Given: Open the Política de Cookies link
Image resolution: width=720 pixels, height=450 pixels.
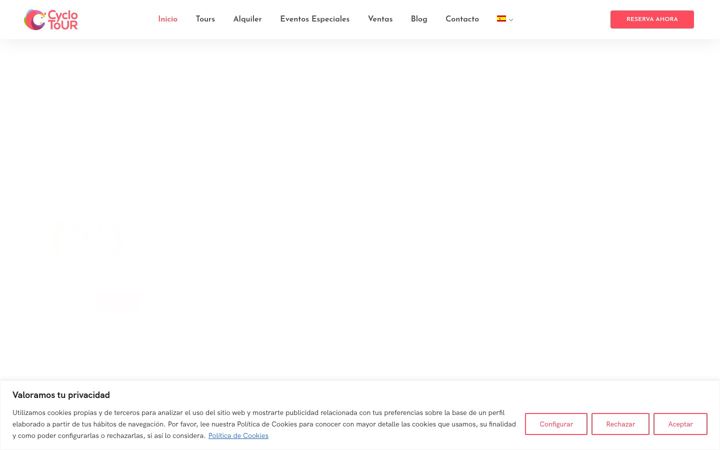Looking at the screenshot, I should 238,435.
